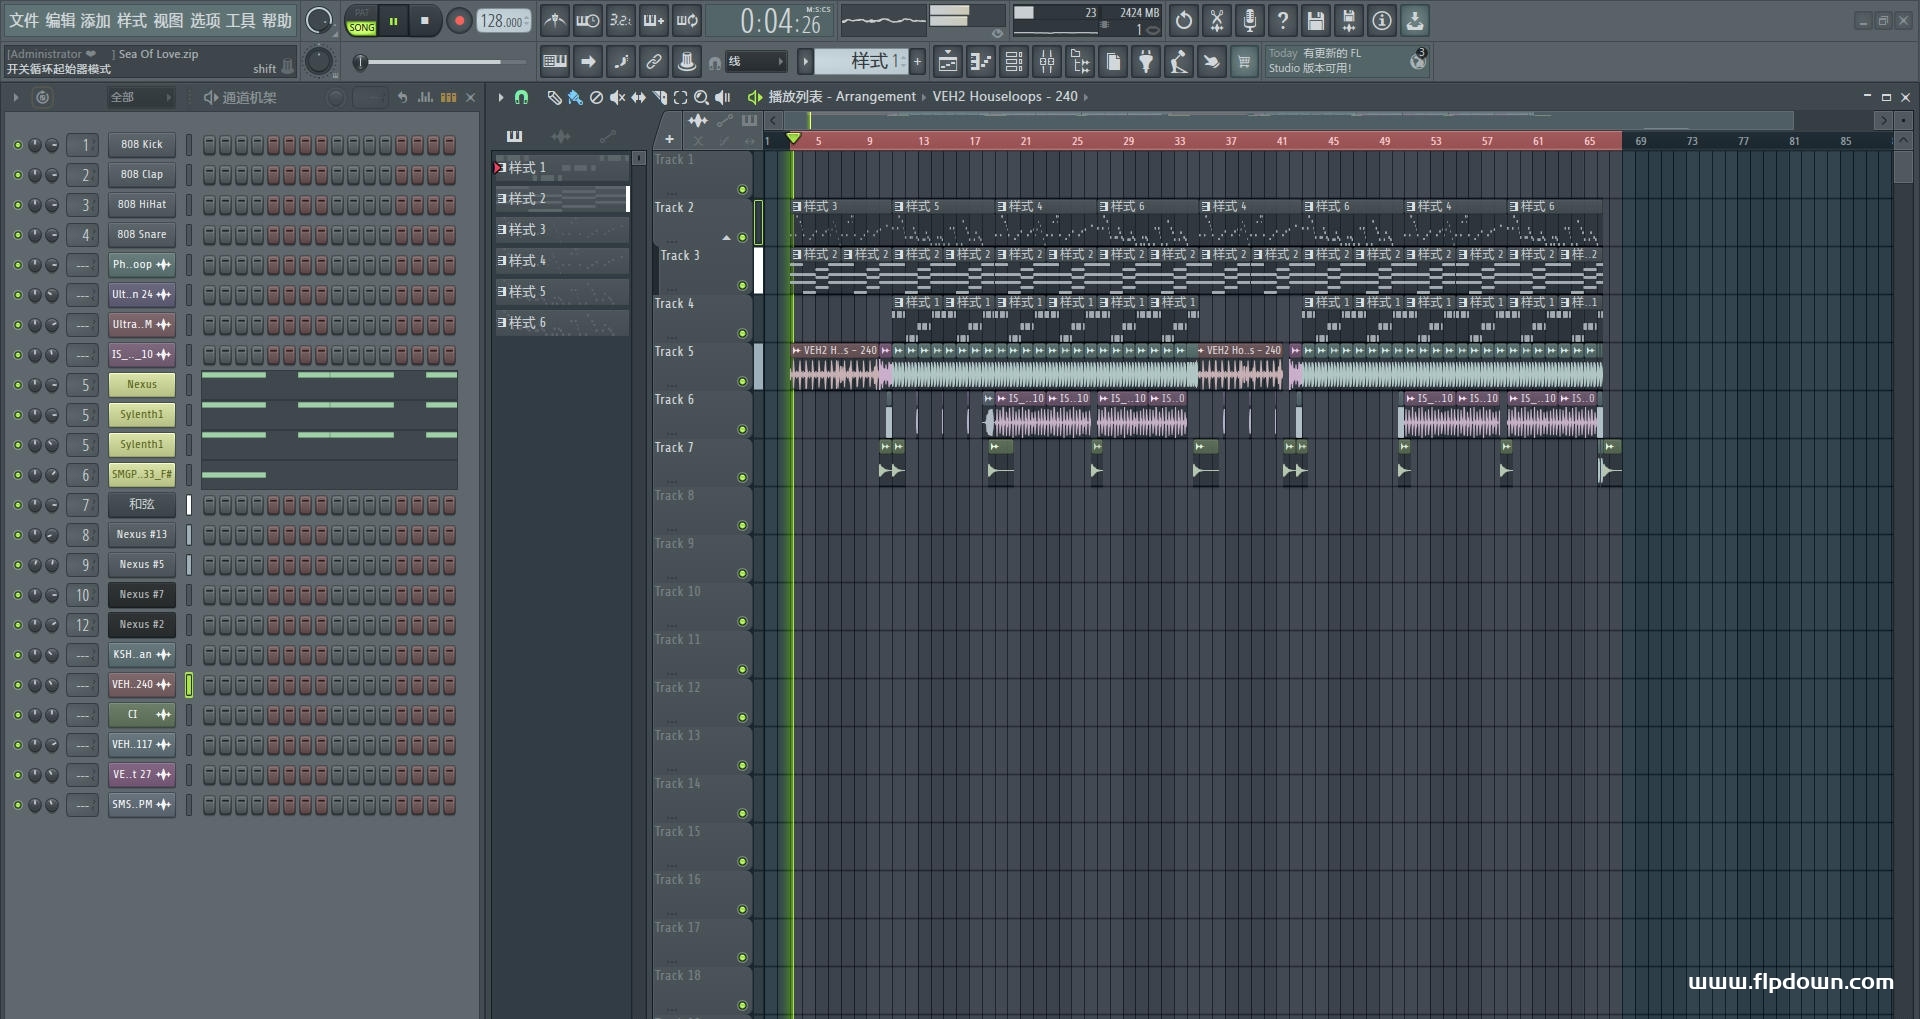Viewport: 1920px width, 1019px height.
Task: Switch the PAT/SONG mode toggle
Action: [361, 21]
